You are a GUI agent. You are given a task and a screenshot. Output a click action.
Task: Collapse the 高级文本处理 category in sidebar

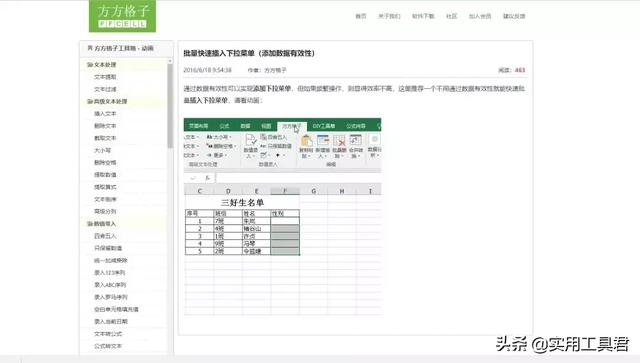pyautogui.click(x=107, y=101)
